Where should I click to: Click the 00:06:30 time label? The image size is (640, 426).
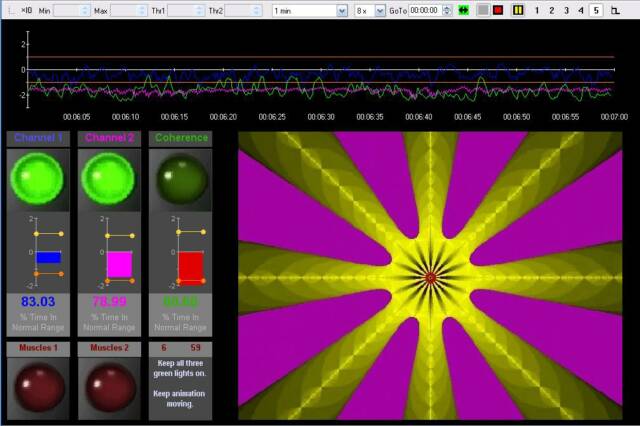(x=321, y=117)
